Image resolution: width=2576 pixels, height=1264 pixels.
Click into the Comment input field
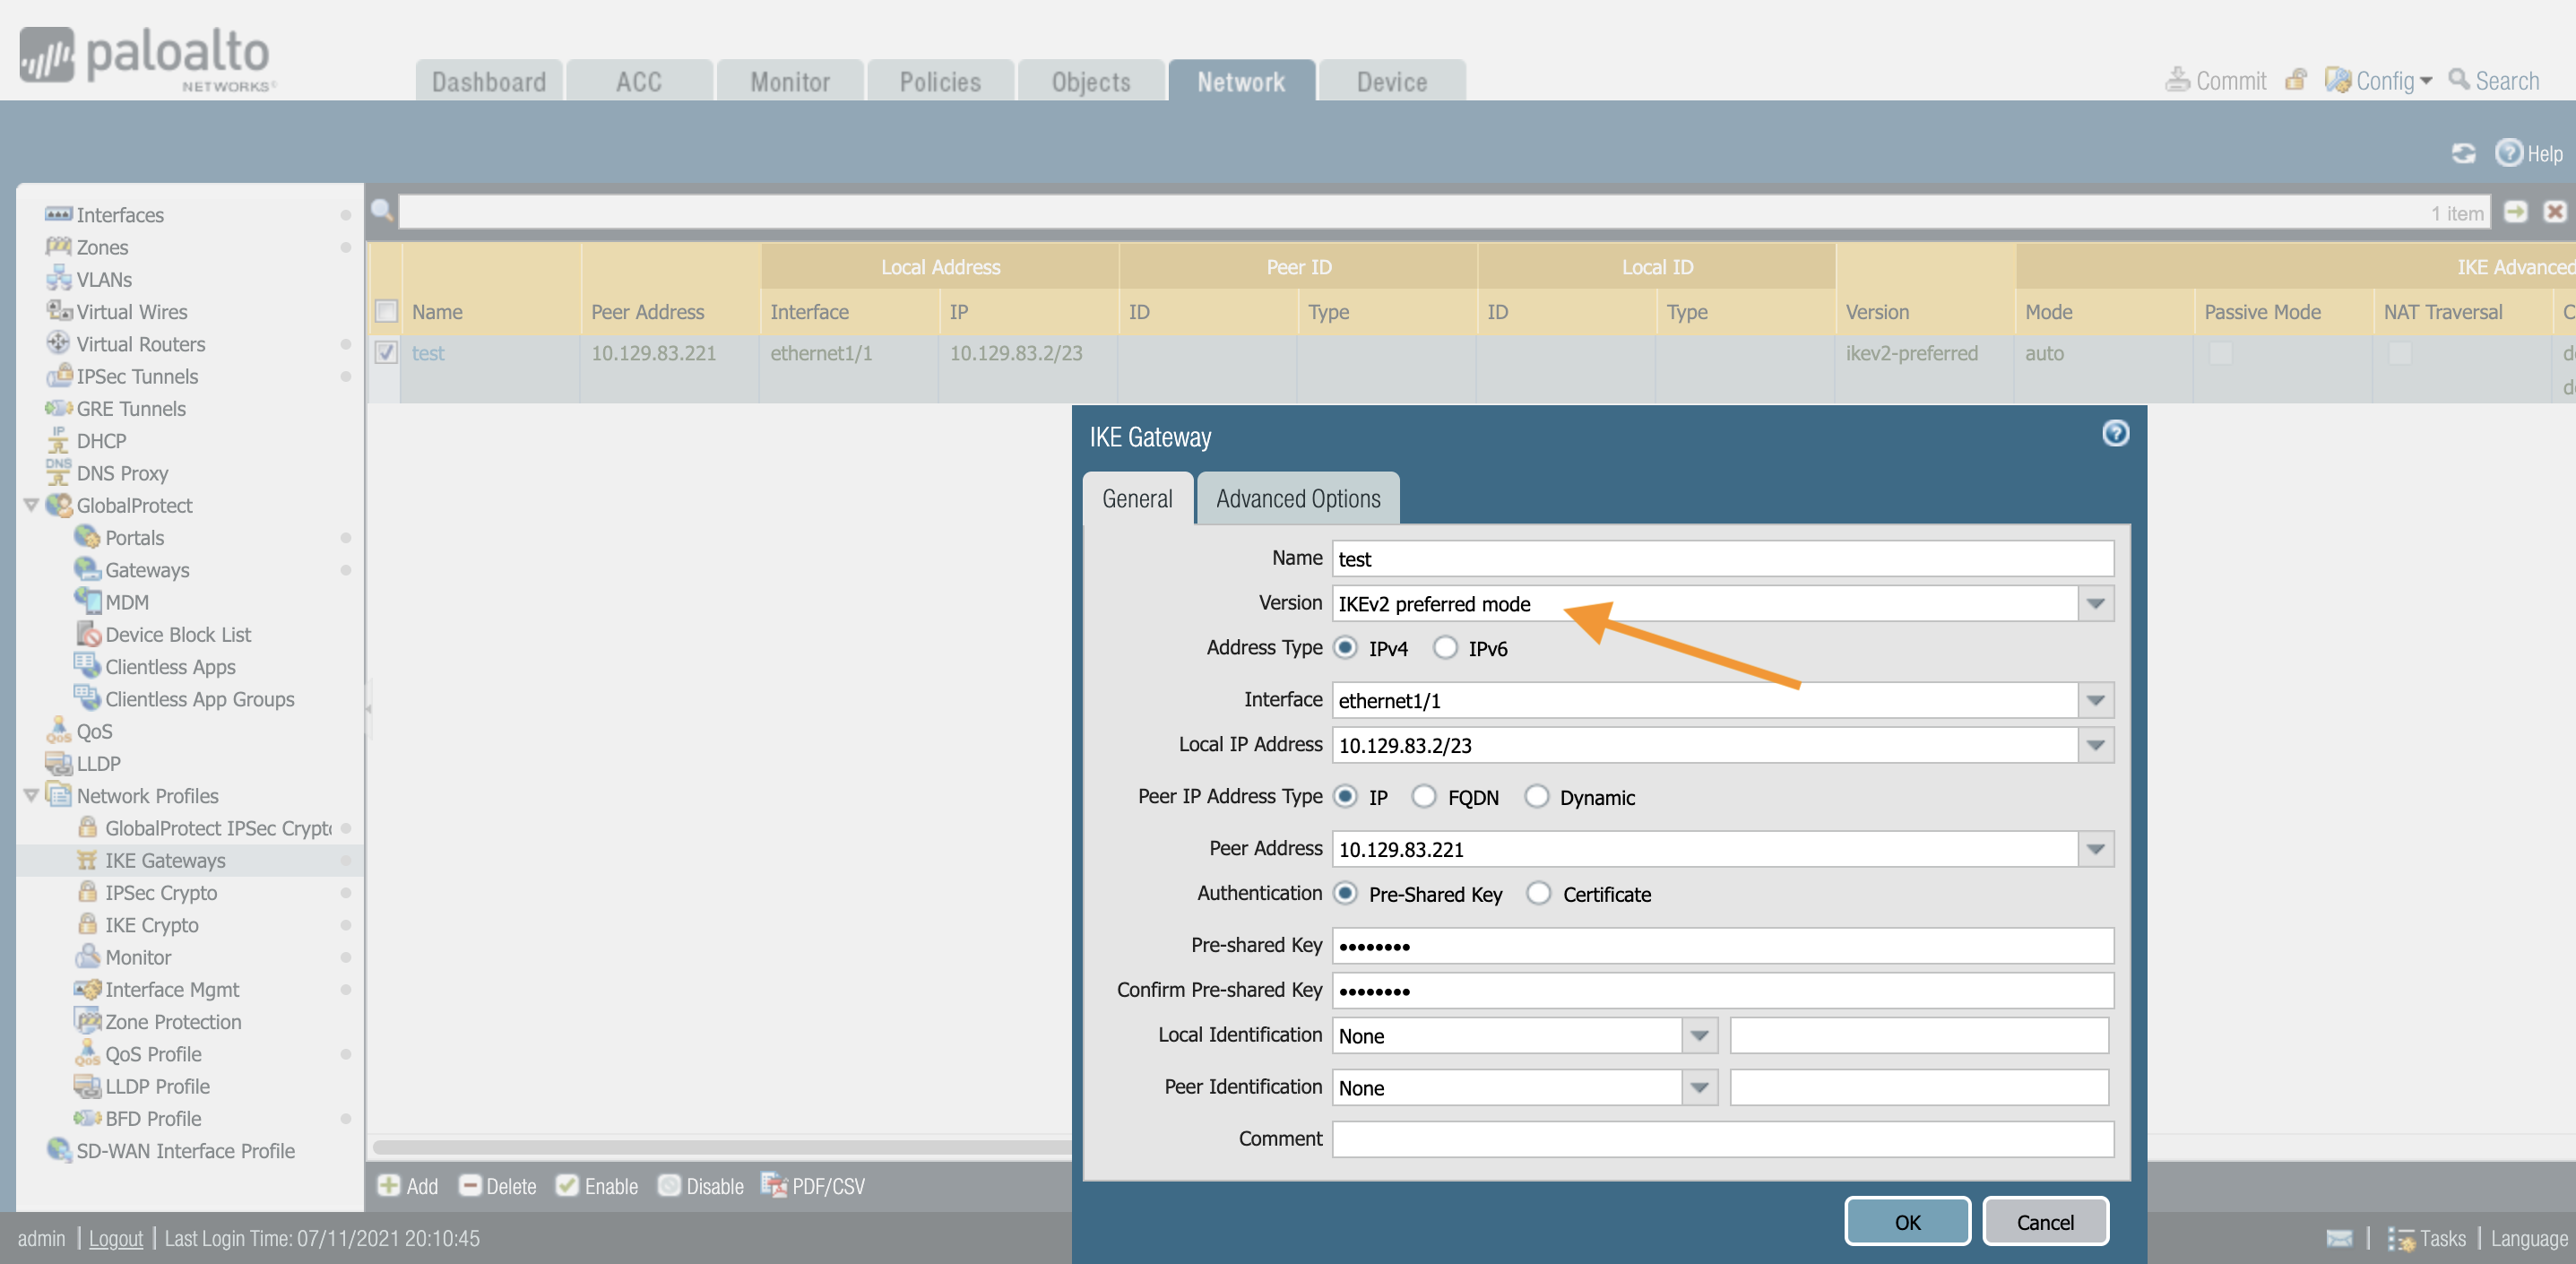1722,1138
